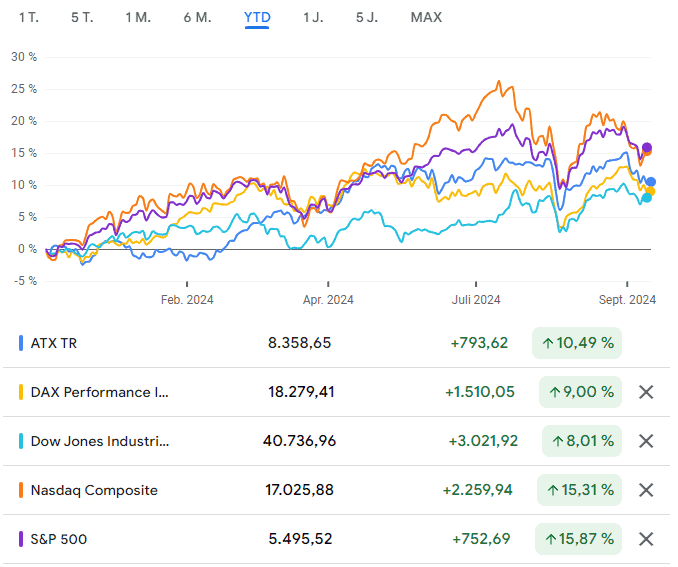Image resolution: width=678 pixels, height=567 pixels.
Task: Click the 30 % axis label
Action: pos(24,57)
